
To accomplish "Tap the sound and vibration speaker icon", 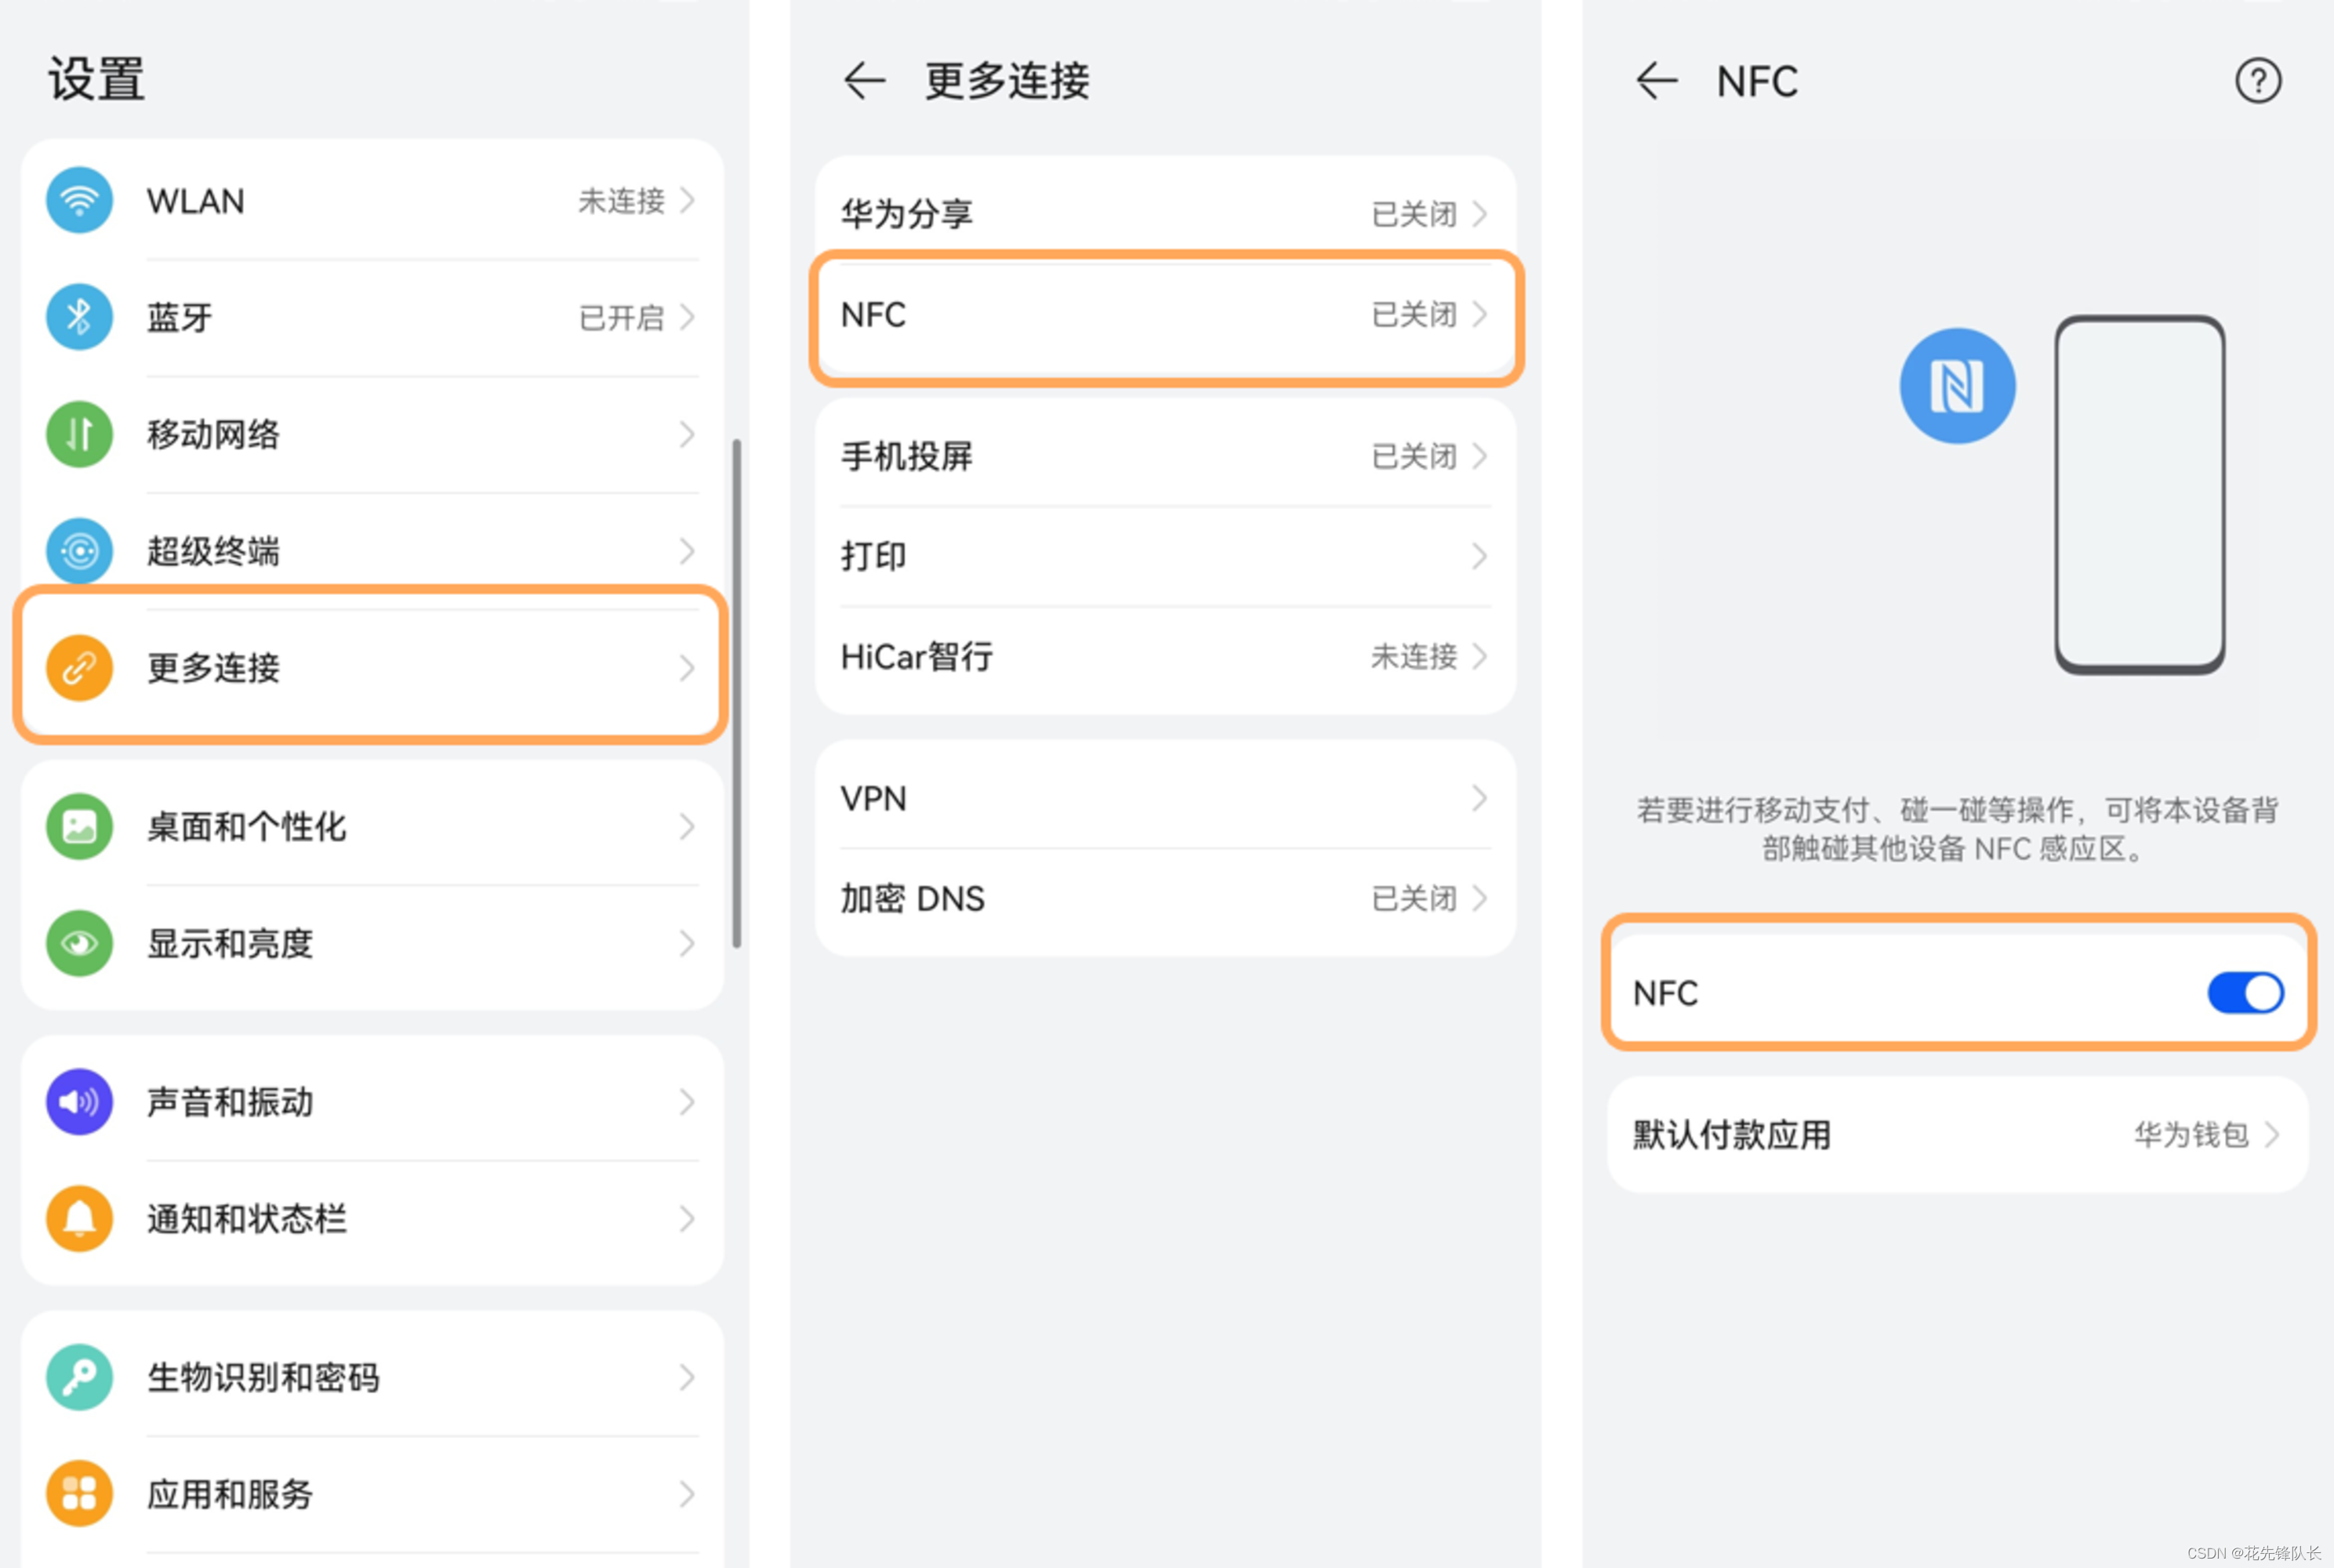I will 79,1102.
